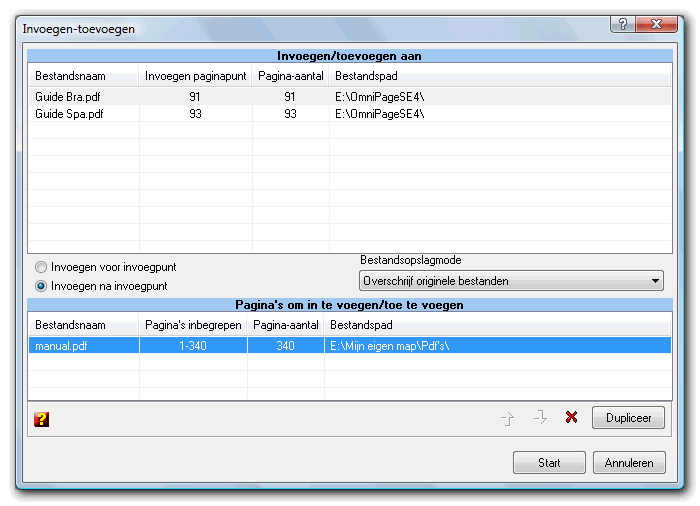Select 'Invoegen na invoegpunt' radio option

(x=41, y=286)
